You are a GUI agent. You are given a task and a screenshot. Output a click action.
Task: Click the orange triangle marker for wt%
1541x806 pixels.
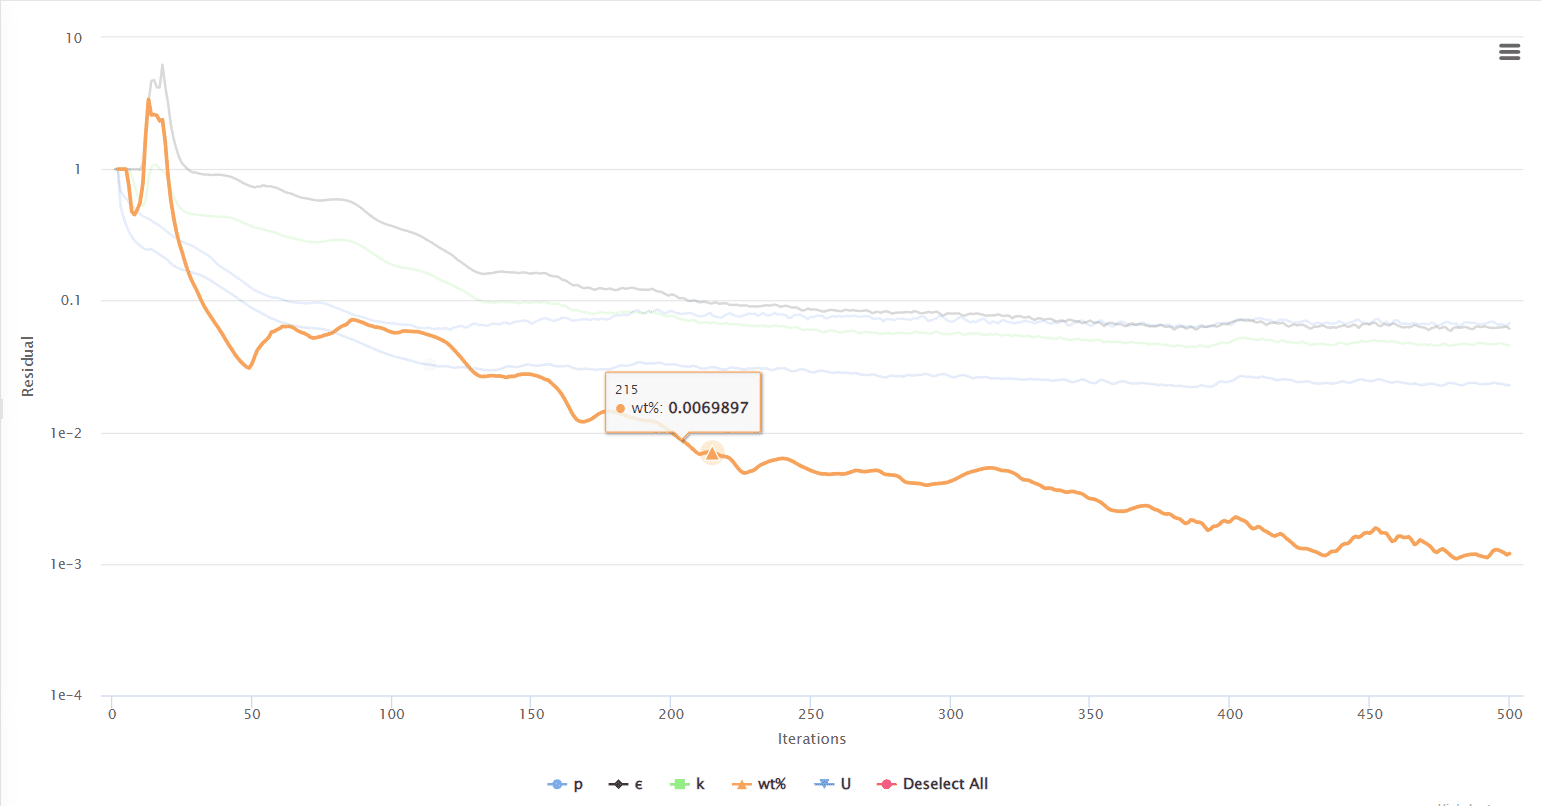point(741,784)
